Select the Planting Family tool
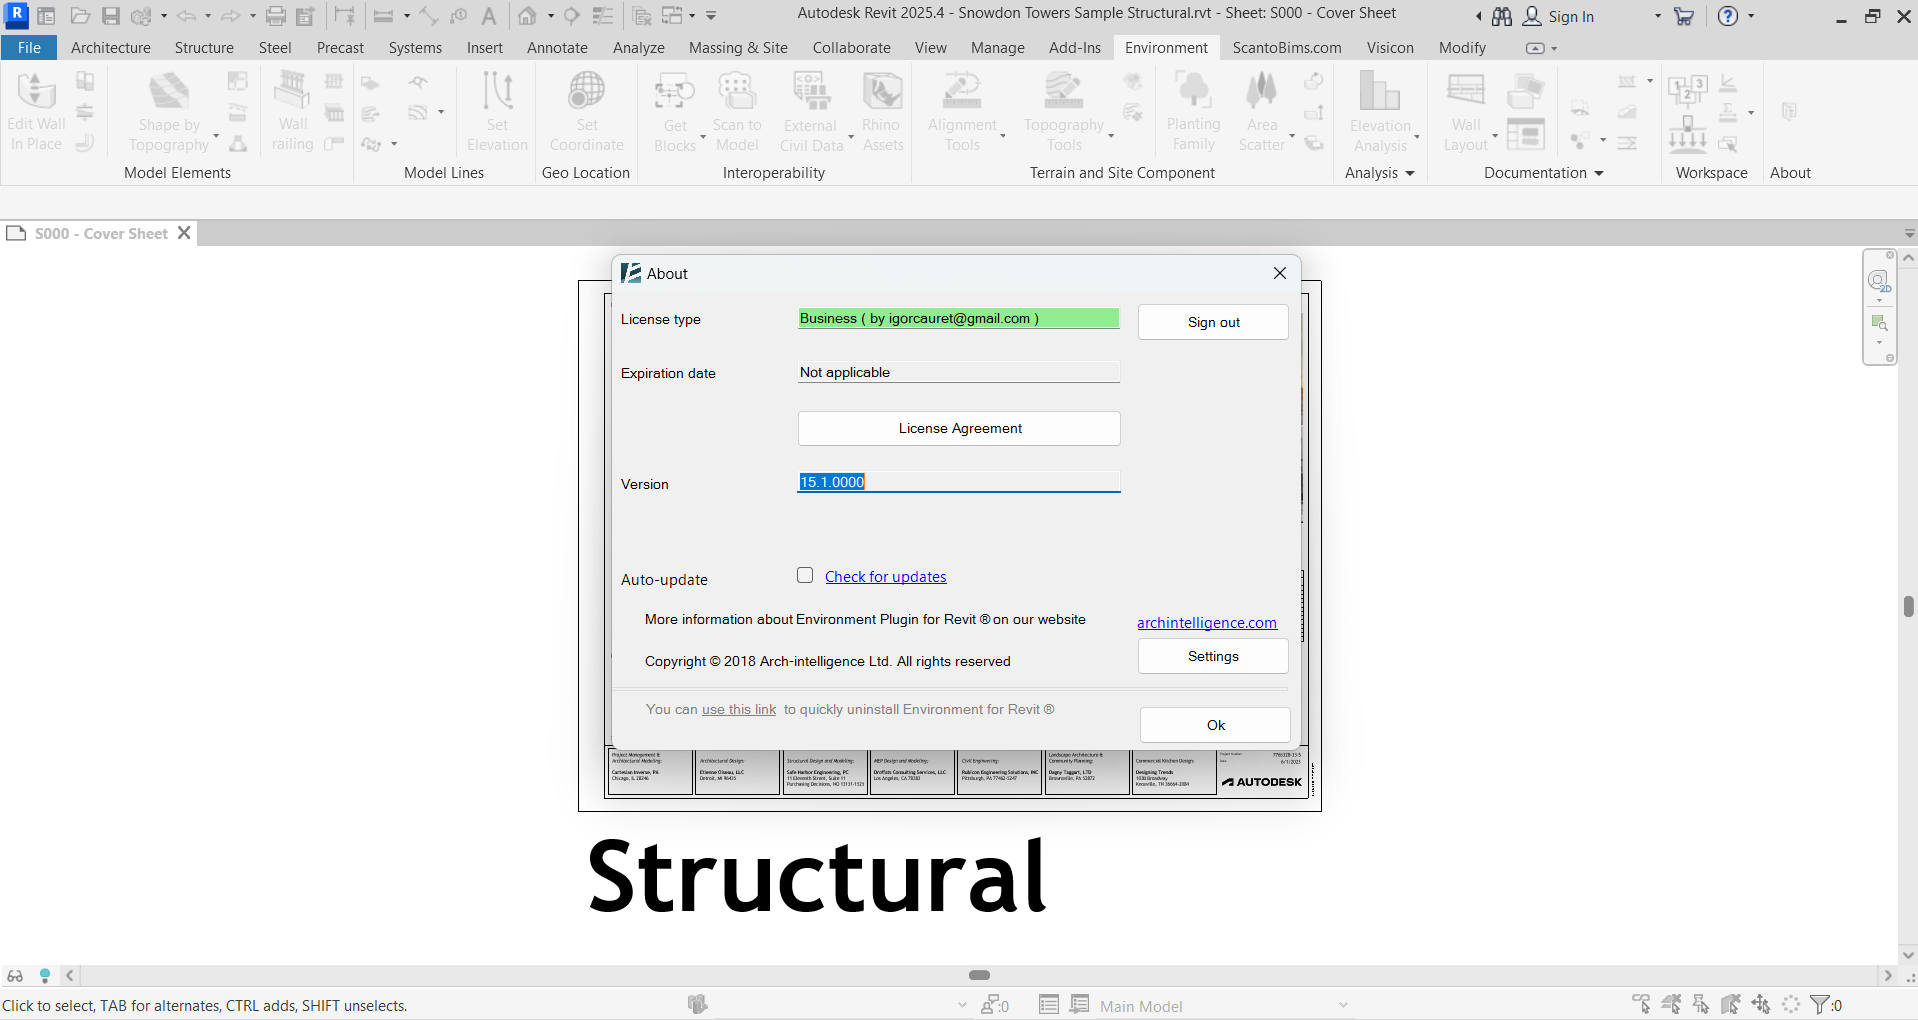The width and height of the screenshot is (1918, 1020). (1193, 112)
